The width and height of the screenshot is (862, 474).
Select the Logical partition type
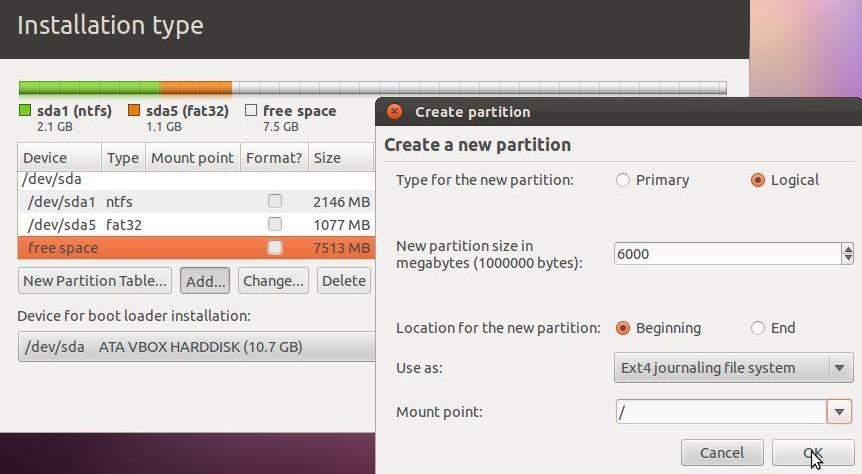(x=758, y=180)
